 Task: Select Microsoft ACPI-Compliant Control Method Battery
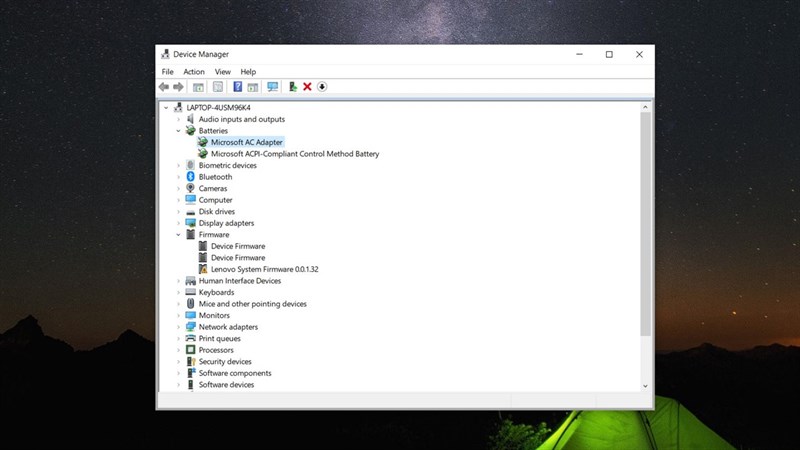click(294, 154)
